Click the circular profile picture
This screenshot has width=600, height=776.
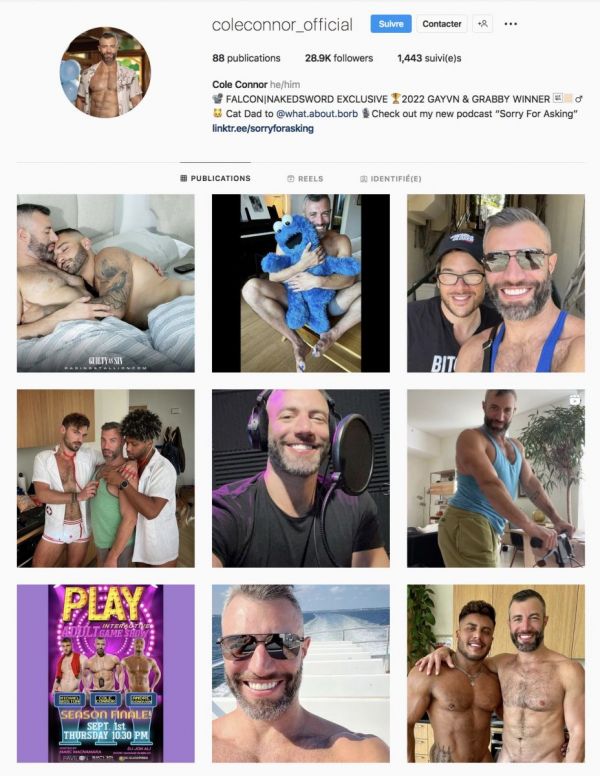click(x=105, y=72)
